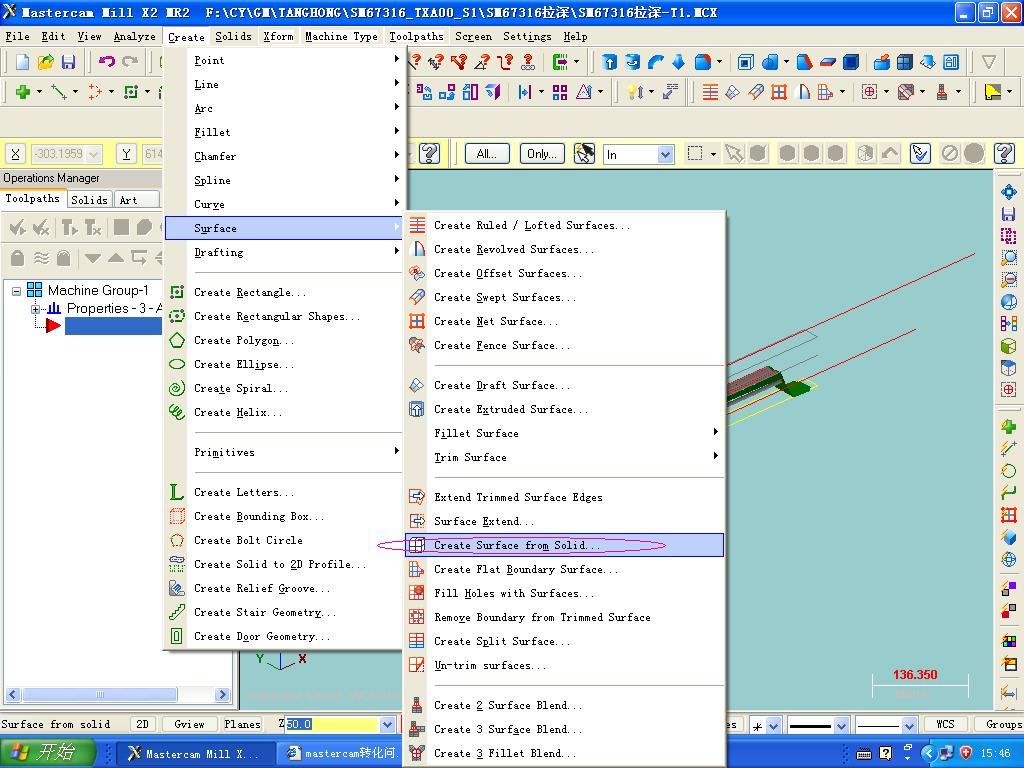Choose Create Net Surface
This screenshot has width=1024, height=768.
click(565, 321)
